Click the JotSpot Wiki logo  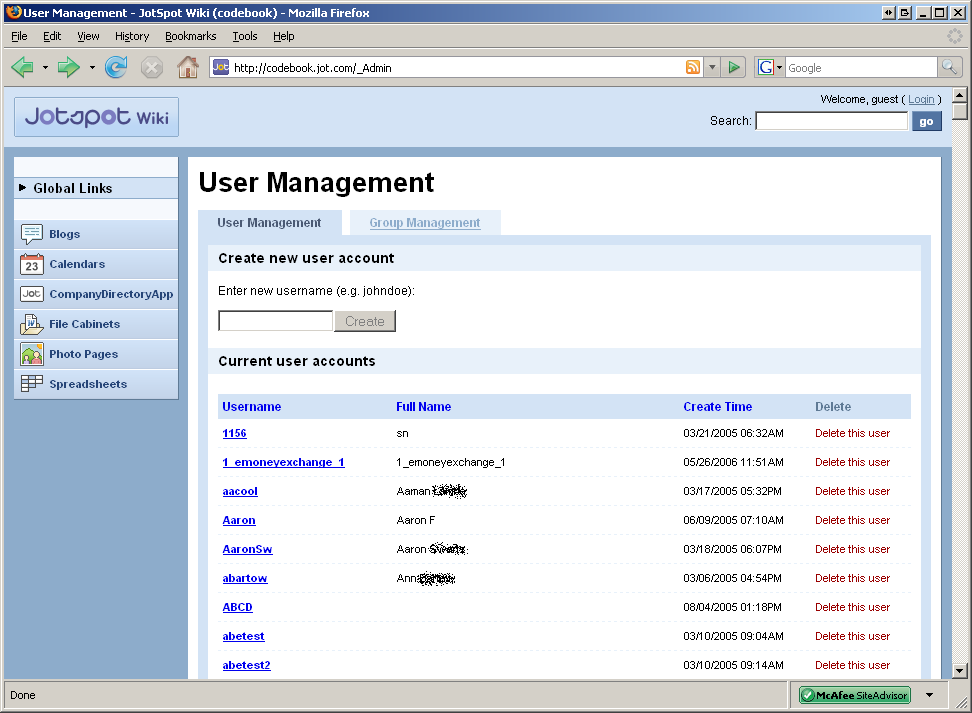97,117
